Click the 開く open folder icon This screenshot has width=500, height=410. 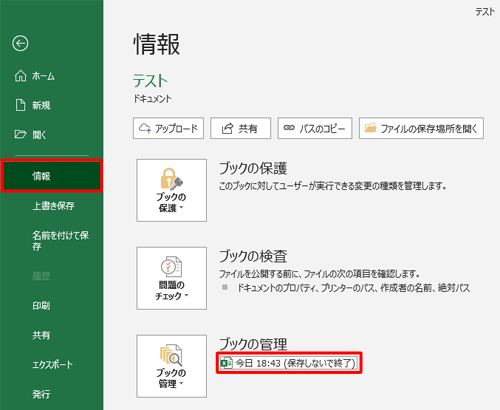coord(20,134)
